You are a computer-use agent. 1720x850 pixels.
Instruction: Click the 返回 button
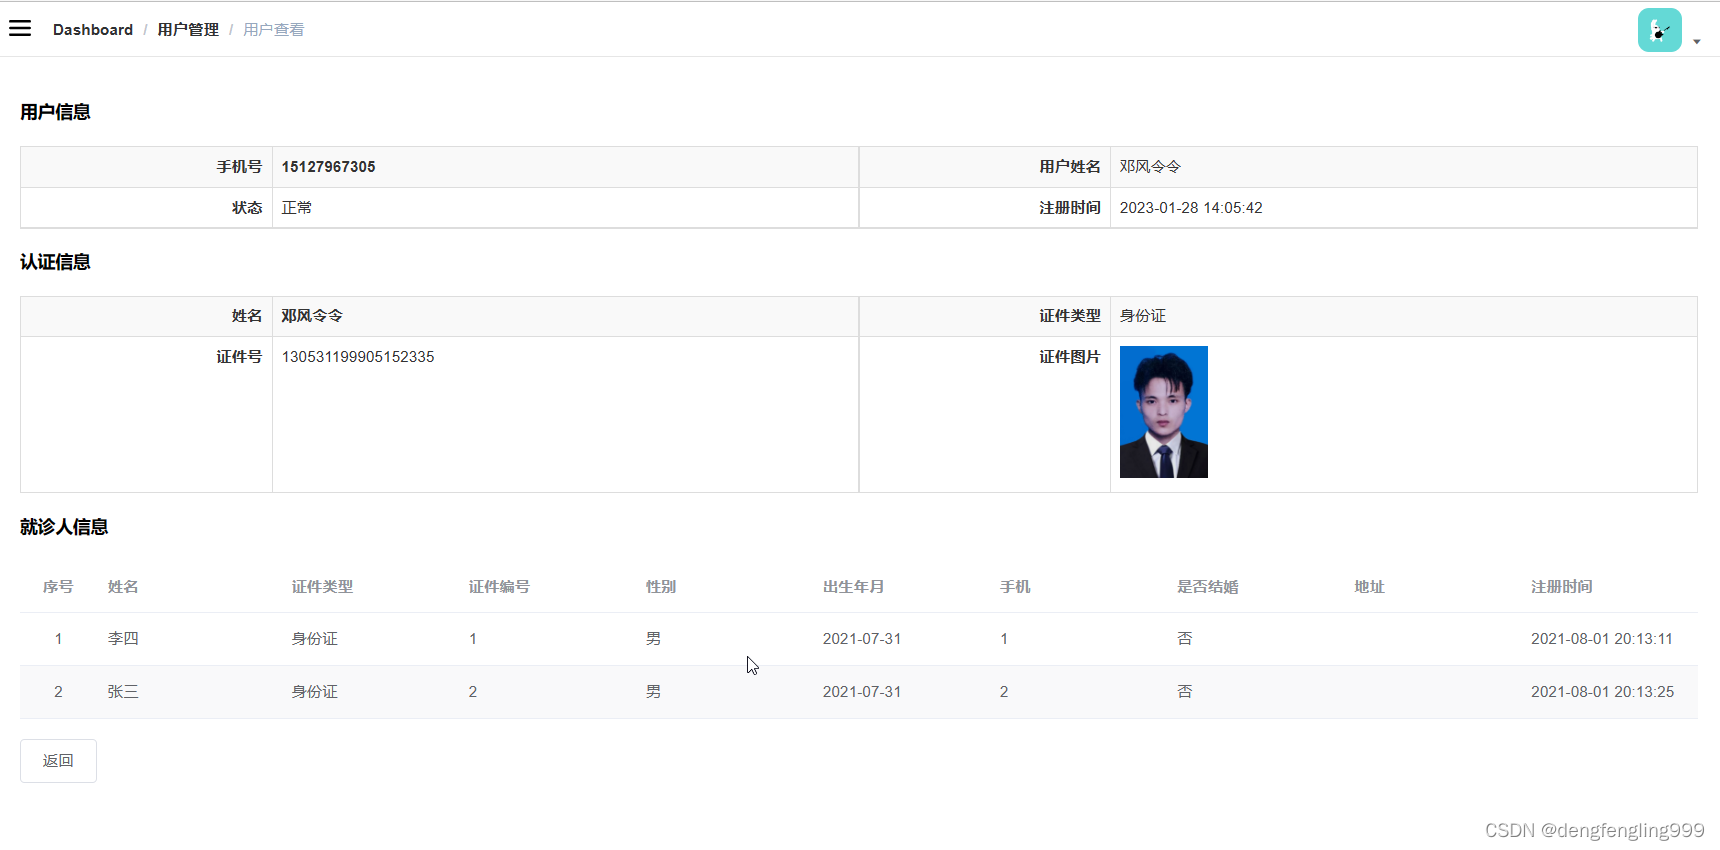[x=58, y=761]
